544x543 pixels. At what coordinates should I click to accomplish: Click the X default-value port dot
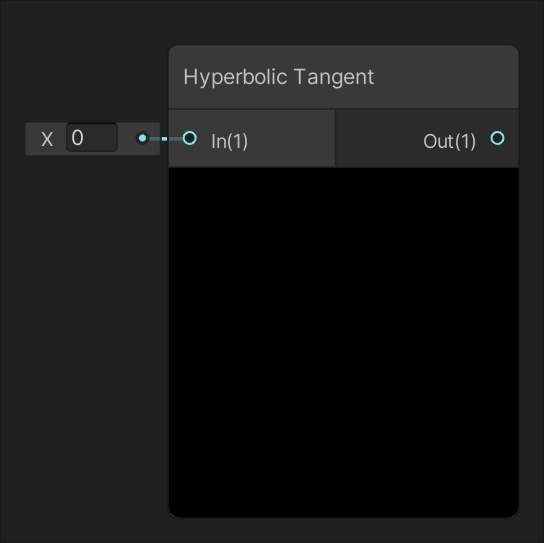pyautogui.click(x=142, y=138)
